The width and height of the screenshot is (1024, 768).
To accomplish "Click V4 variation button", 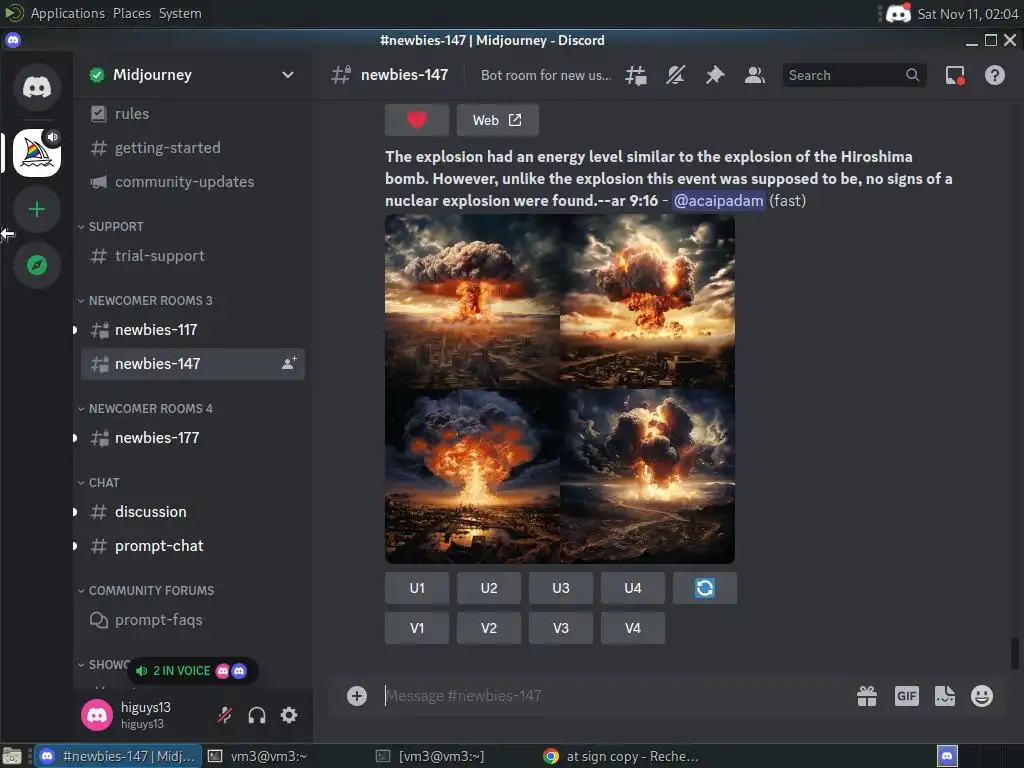I will [633, 628].
